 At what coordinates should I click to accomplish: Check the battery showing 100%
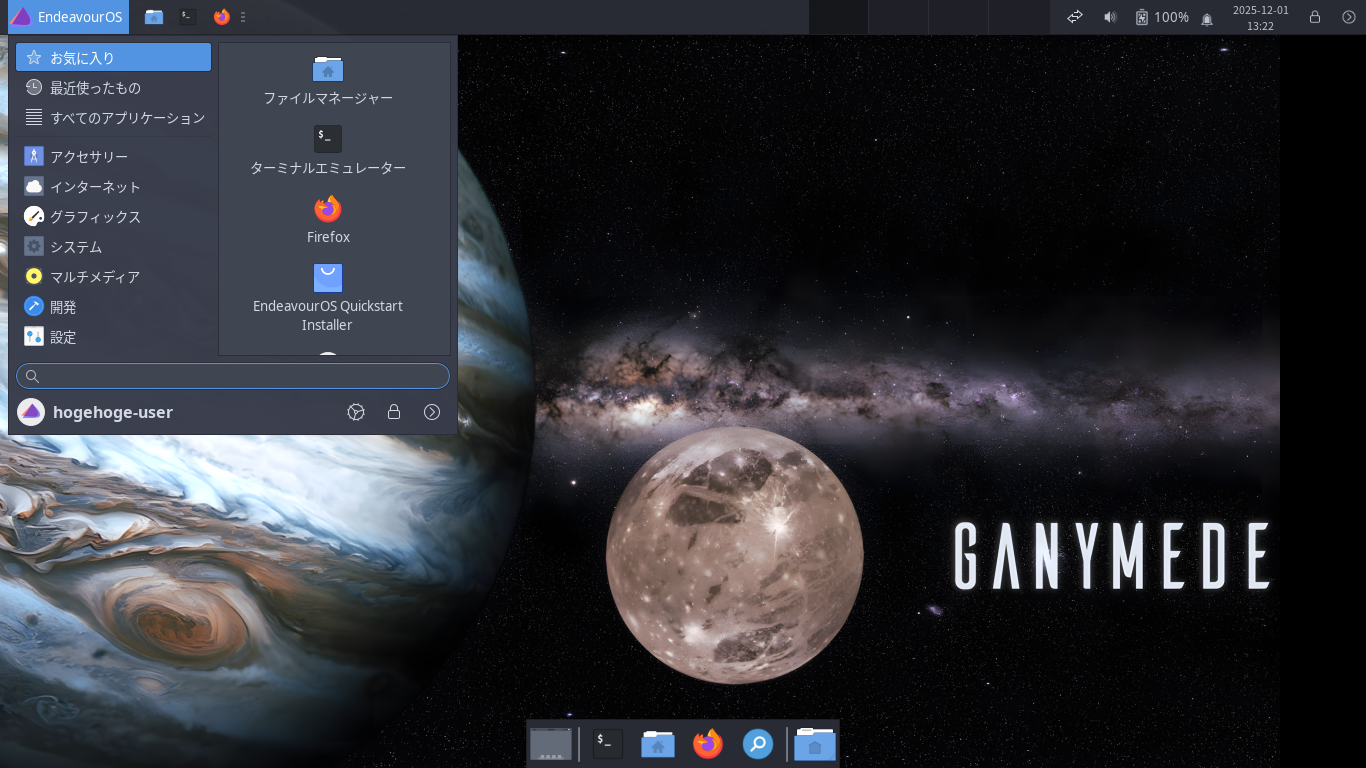click(1160, 17)
